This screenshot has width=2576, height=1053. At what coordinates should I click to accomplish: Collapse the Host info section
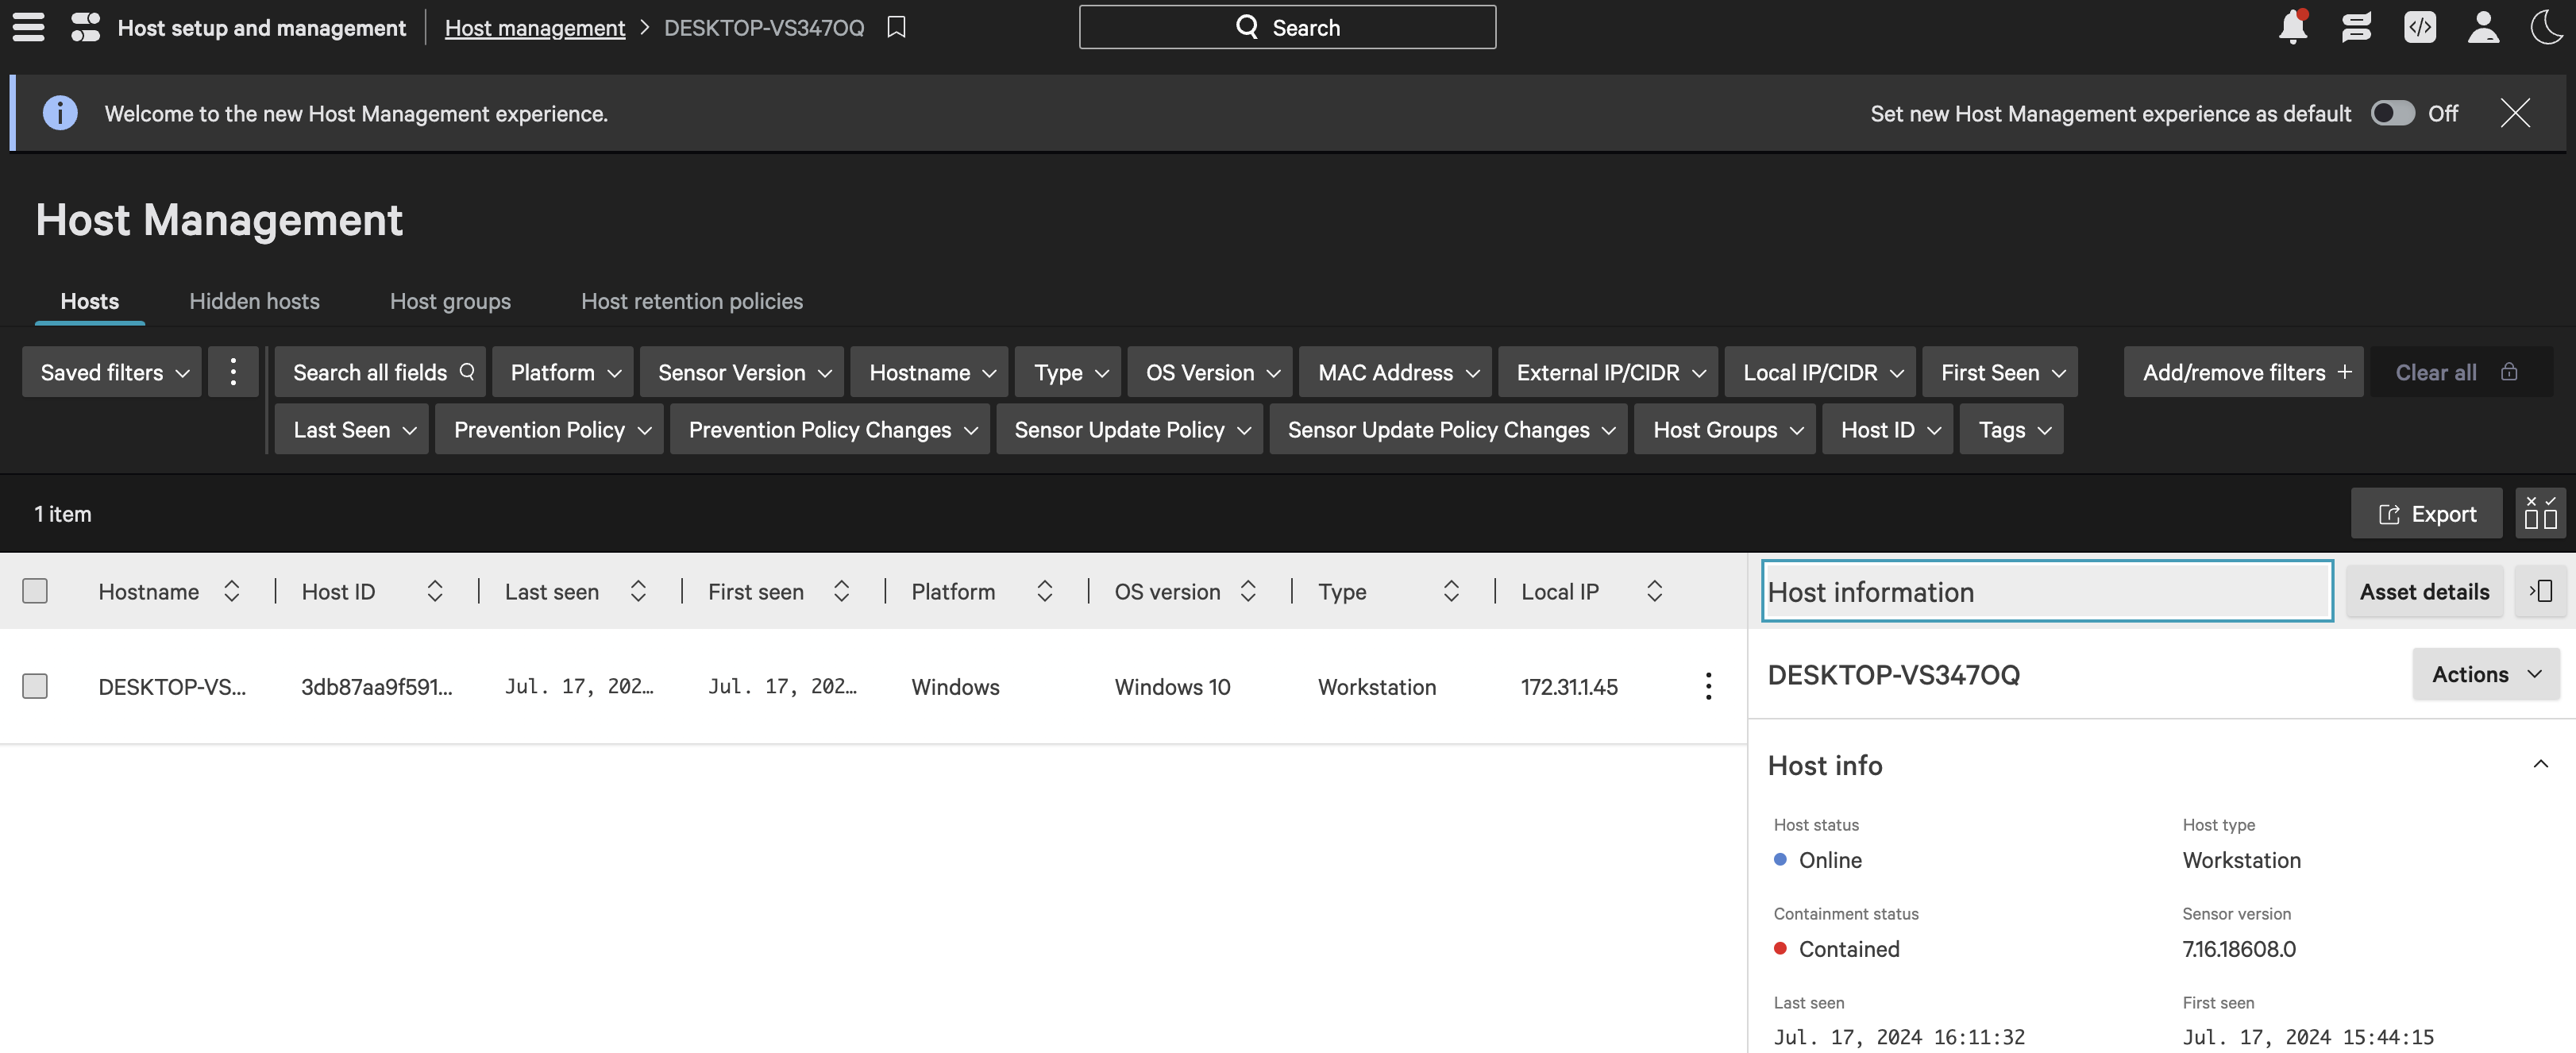(x=2541, y=765)
